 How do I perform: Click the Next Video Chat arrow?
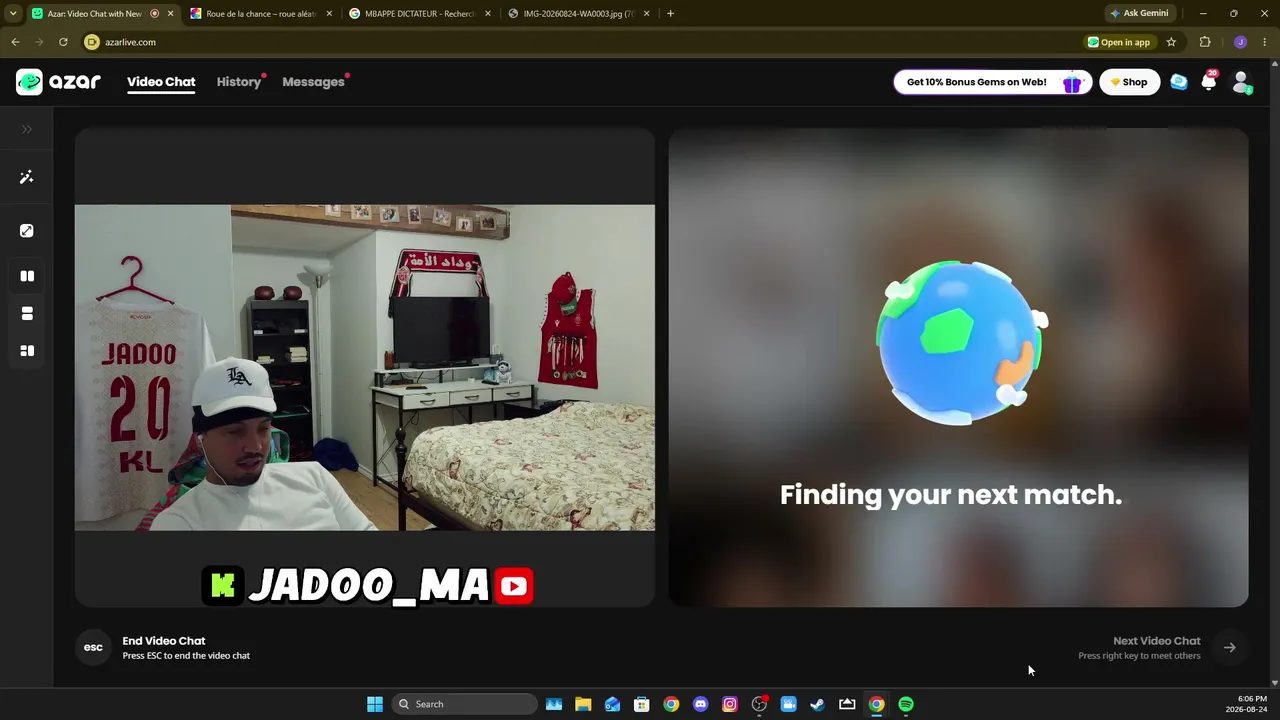point(1230,648)
